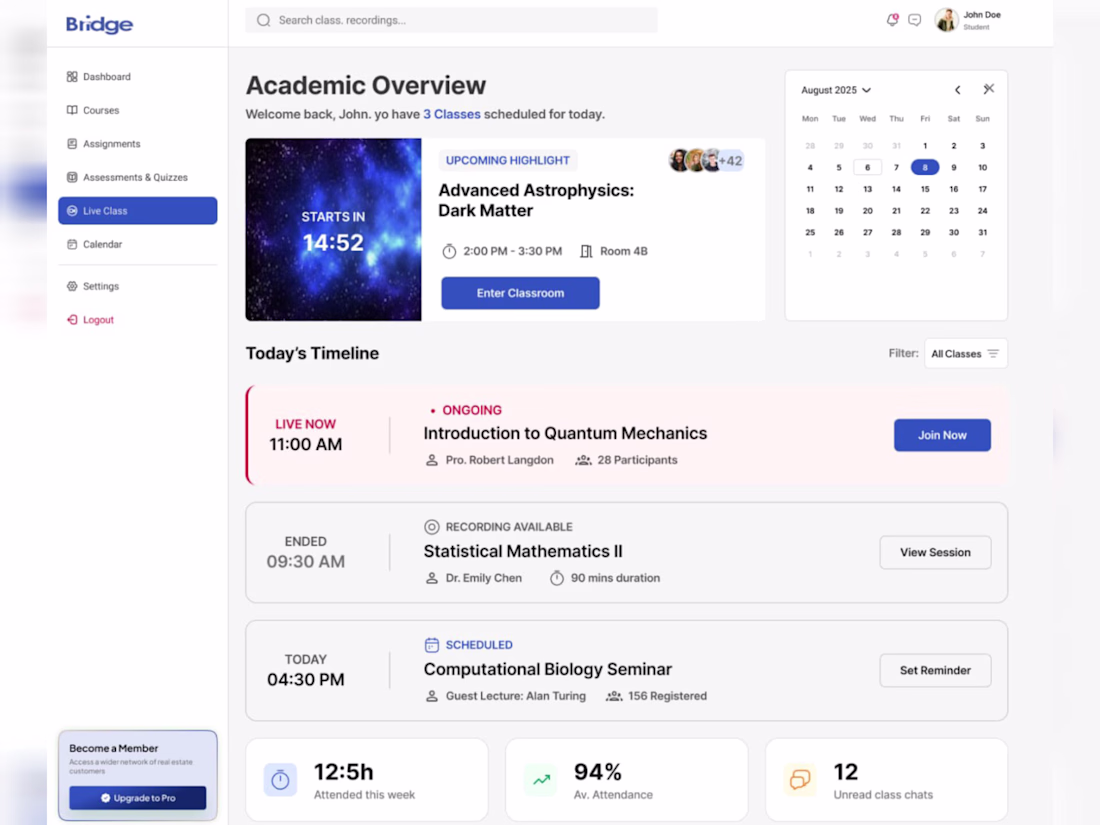Screen dimensions: 1100x825
Task: Click View Session for Statistical Mathematics II
Action: coord(935,553)
